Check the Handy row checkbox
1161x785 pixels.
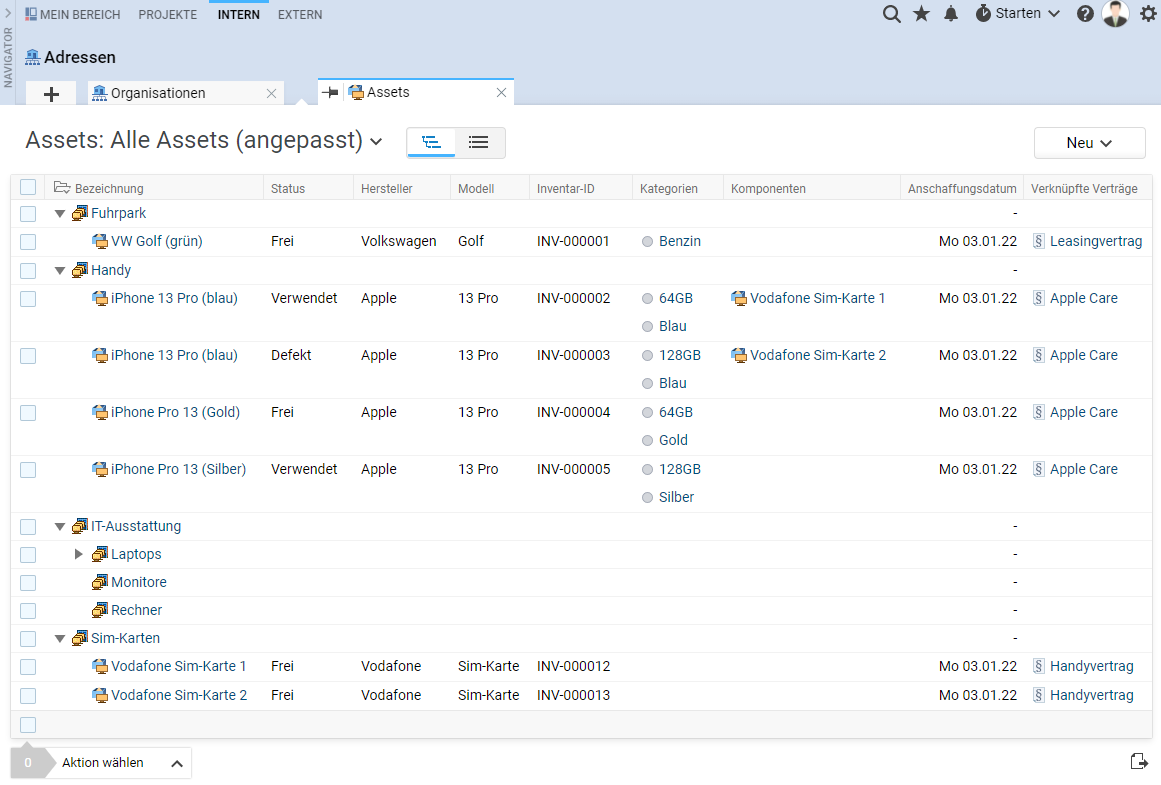[28, 271]
